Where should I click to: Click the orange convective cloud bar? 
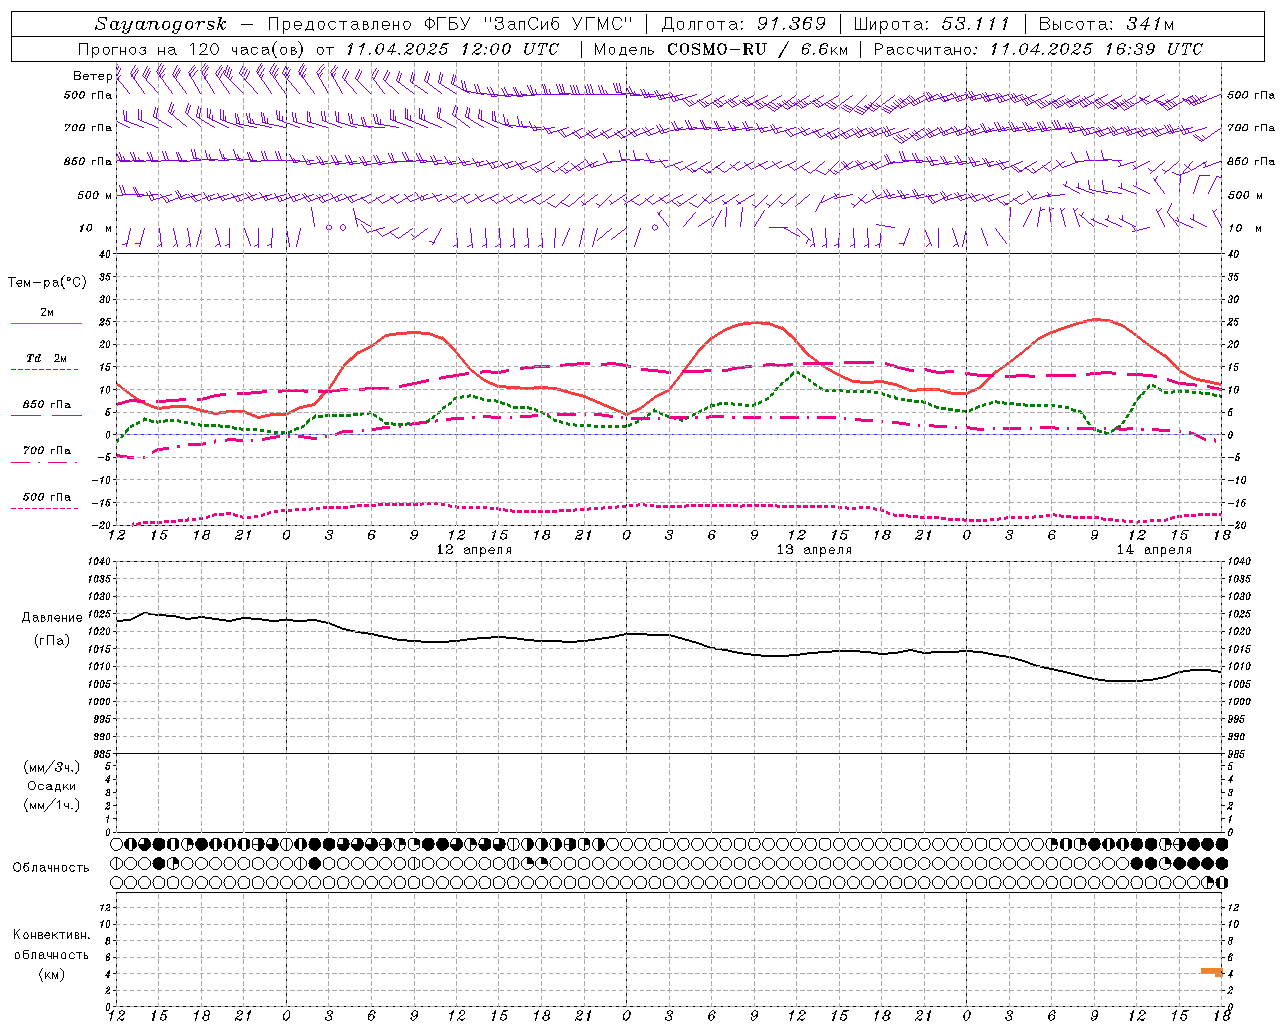(1211, 971)
